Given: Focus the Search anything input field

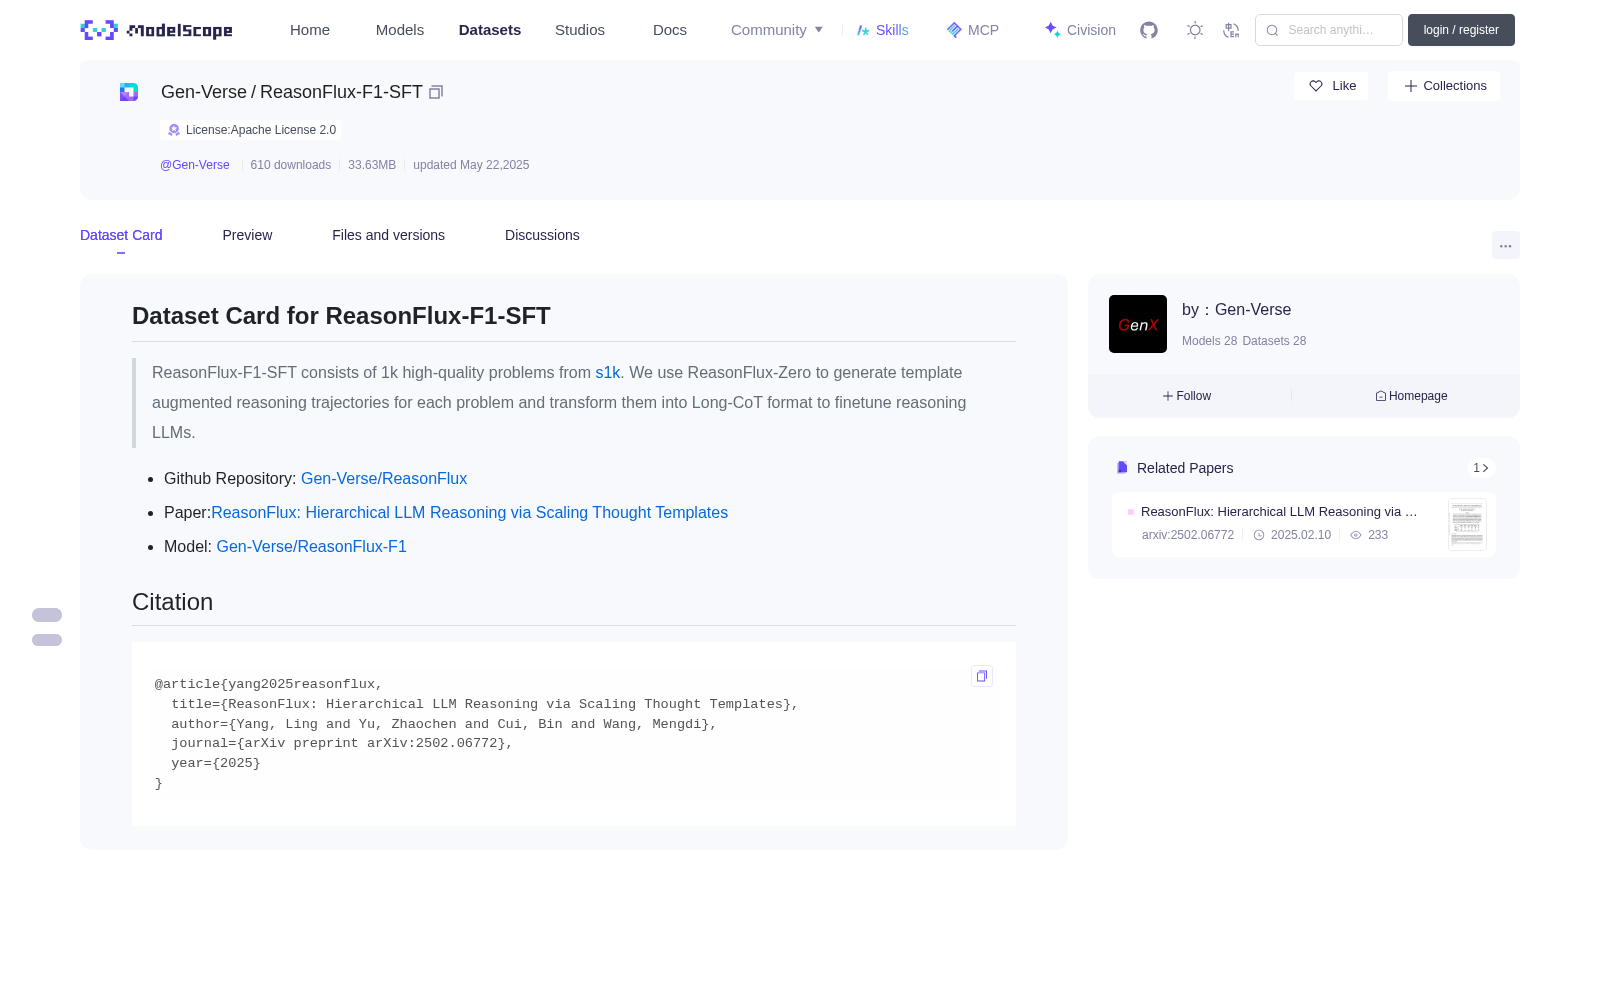Looking at the screenshot, I should [x=1329, y=30].
